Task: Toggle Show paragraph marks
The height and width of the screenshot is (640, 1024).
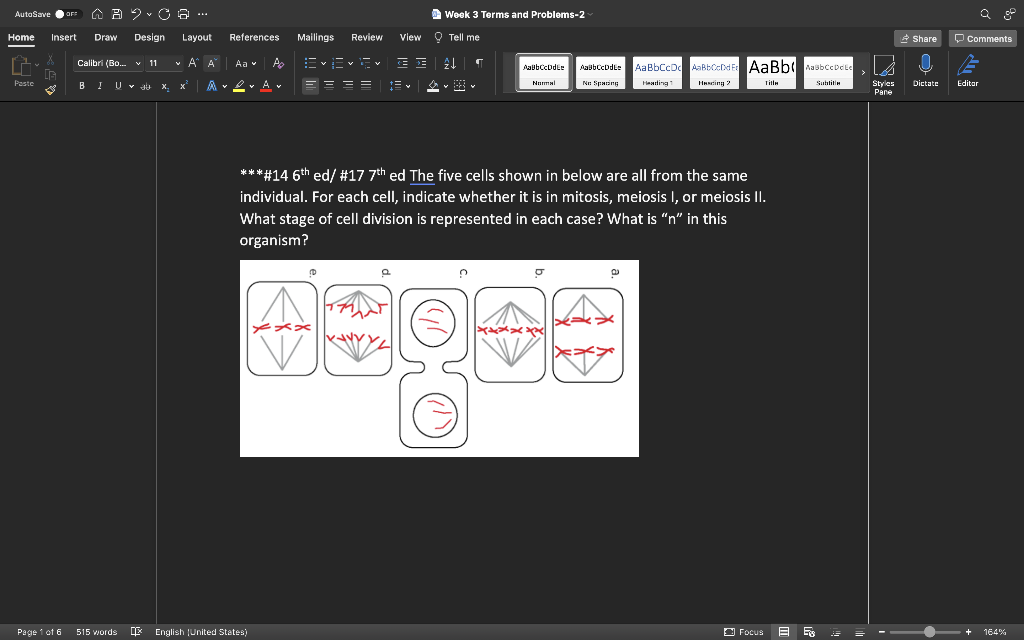Action: [479, 63]
